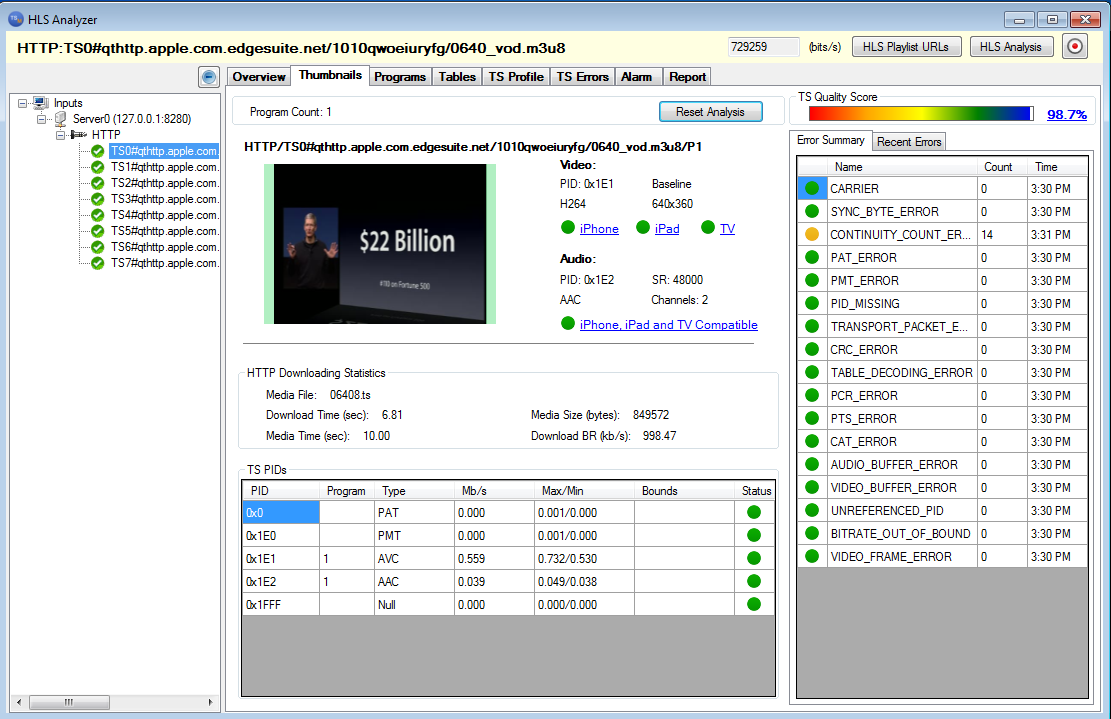Image resolution: width=1111 pixels, height=719 pixels.
Task: Click the green dot next to the iPad link
Action: pyautogui.click(x=643, y=228)
